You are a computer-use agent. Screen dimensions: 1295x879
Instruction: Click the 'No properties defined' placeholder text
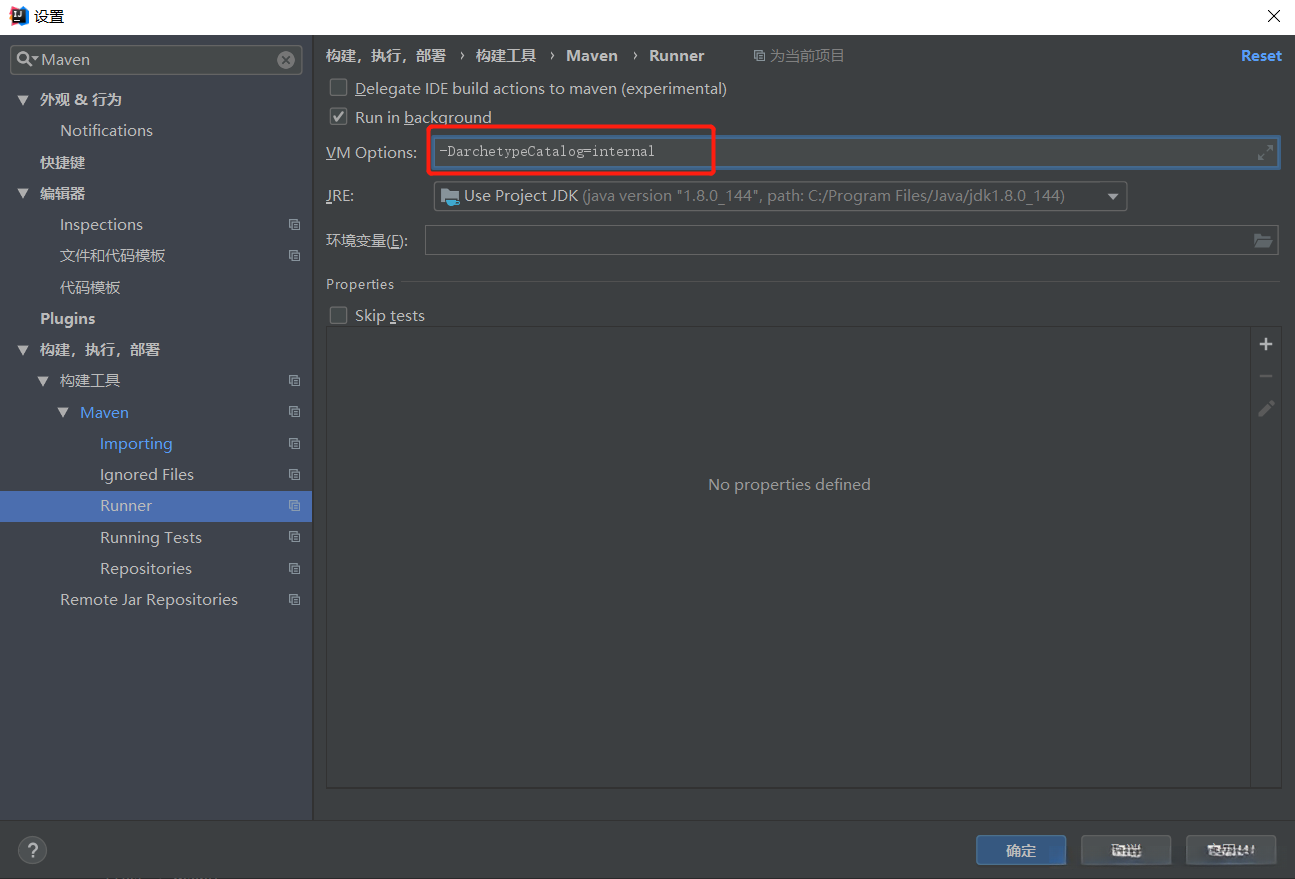789,485
